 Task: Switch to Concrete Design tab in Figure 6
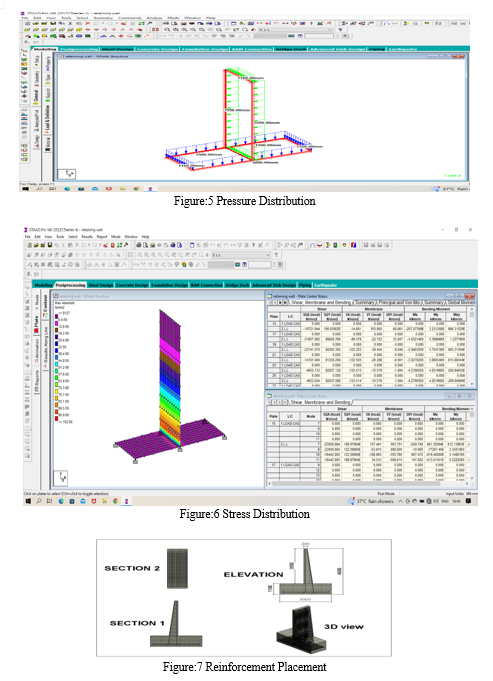pos(132,285)
